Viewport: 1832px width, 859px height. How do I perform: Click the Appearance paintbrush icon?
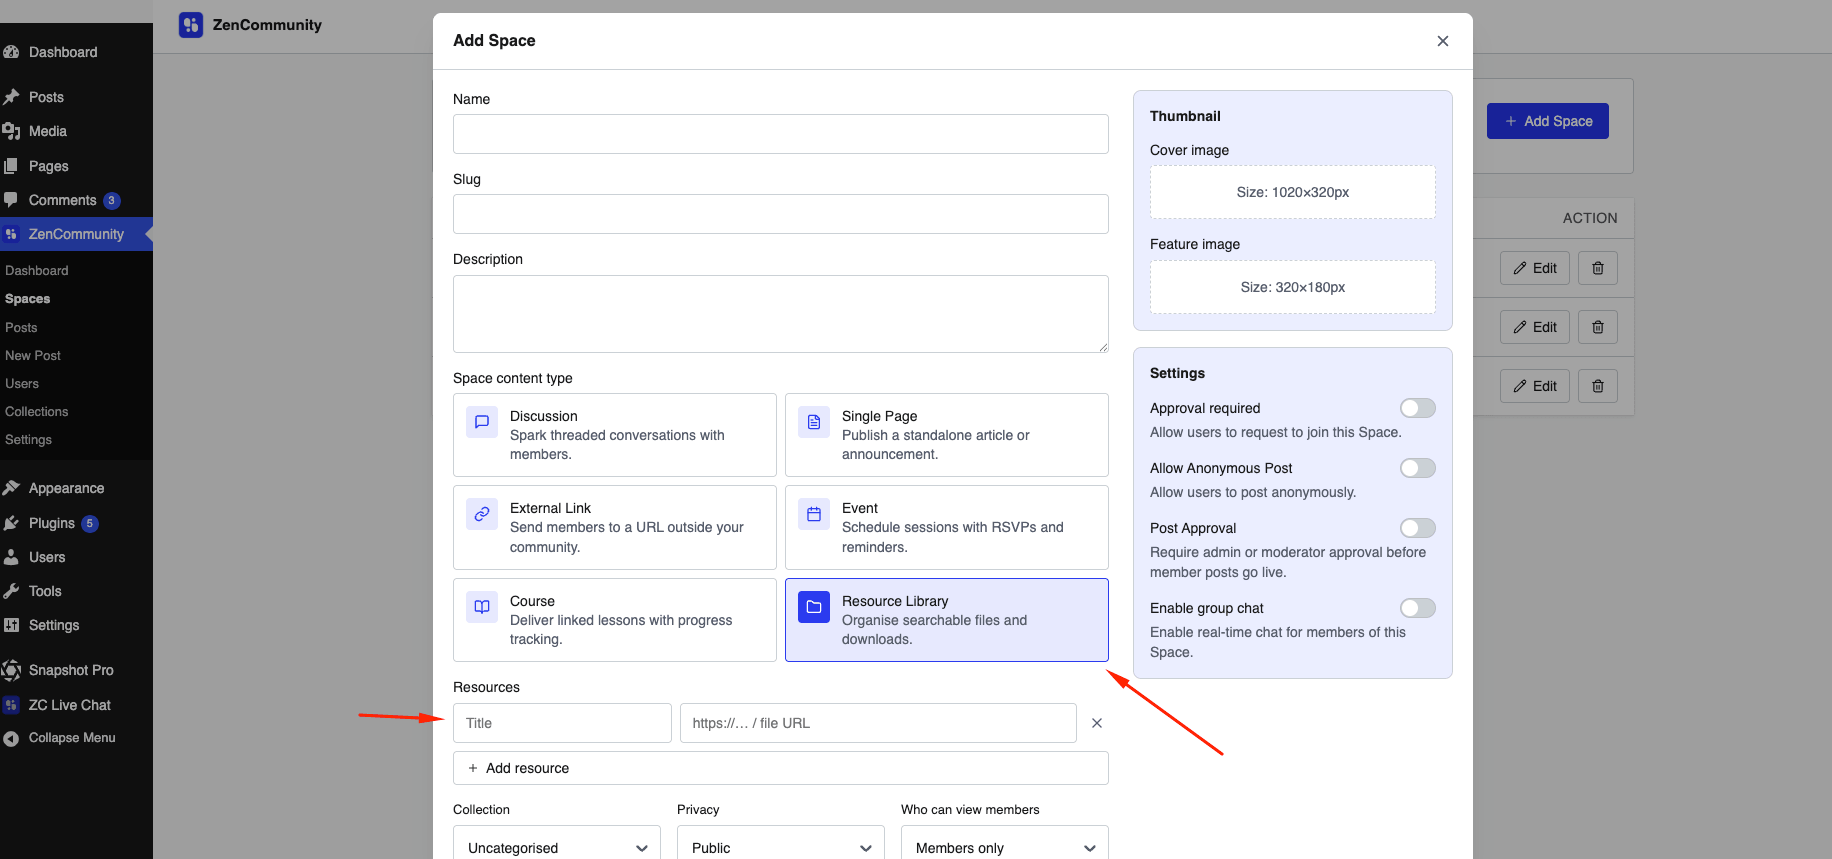pos(12,488)
